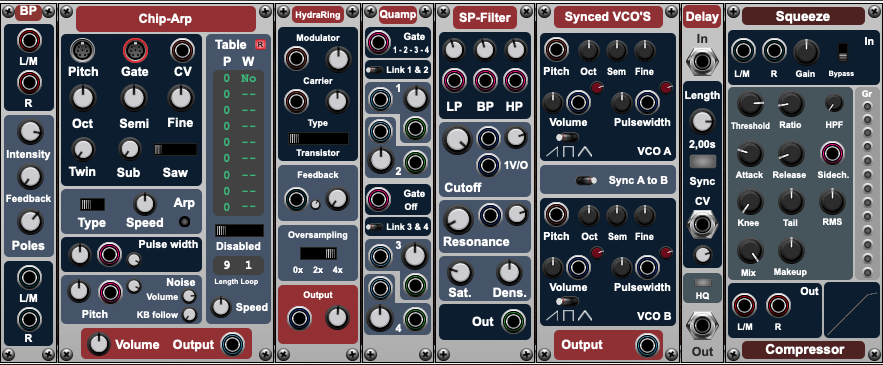
Task: Click the Noise Pitch input jack on Chip-Arp
Action: coord(110,292)
